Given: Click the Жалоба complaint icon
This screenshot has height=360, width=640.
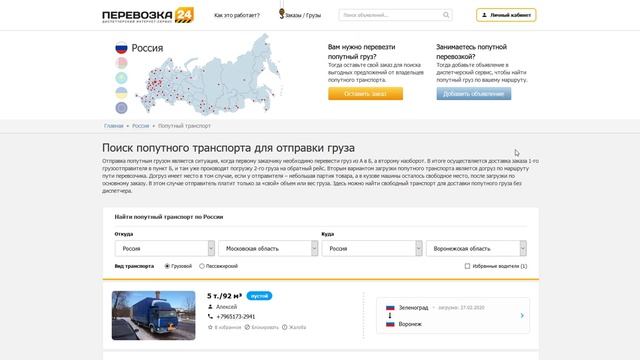Looking at the screenshot, I should (284, 327).
